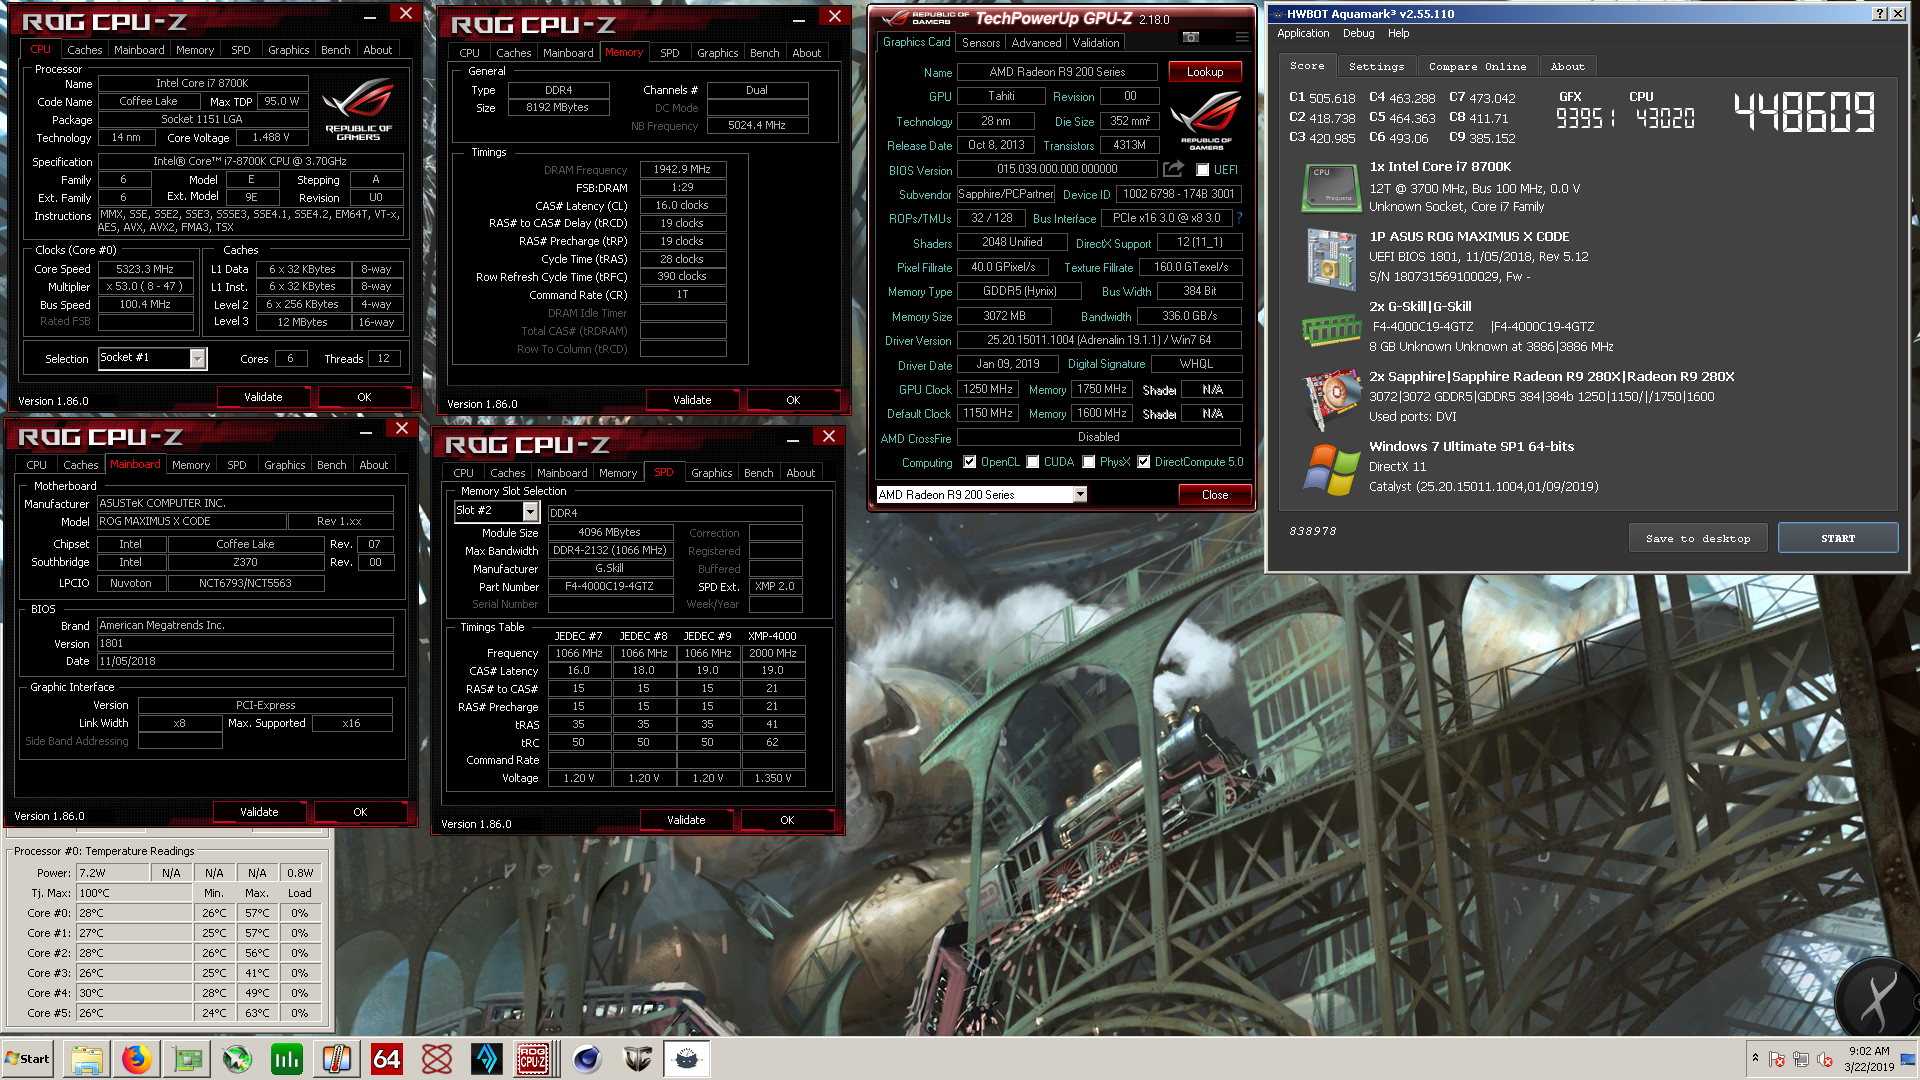Click the Part Number field F4-4000C19-4GTZ
This screenshot has height=1080, width=1920.
tap(609, 587)
